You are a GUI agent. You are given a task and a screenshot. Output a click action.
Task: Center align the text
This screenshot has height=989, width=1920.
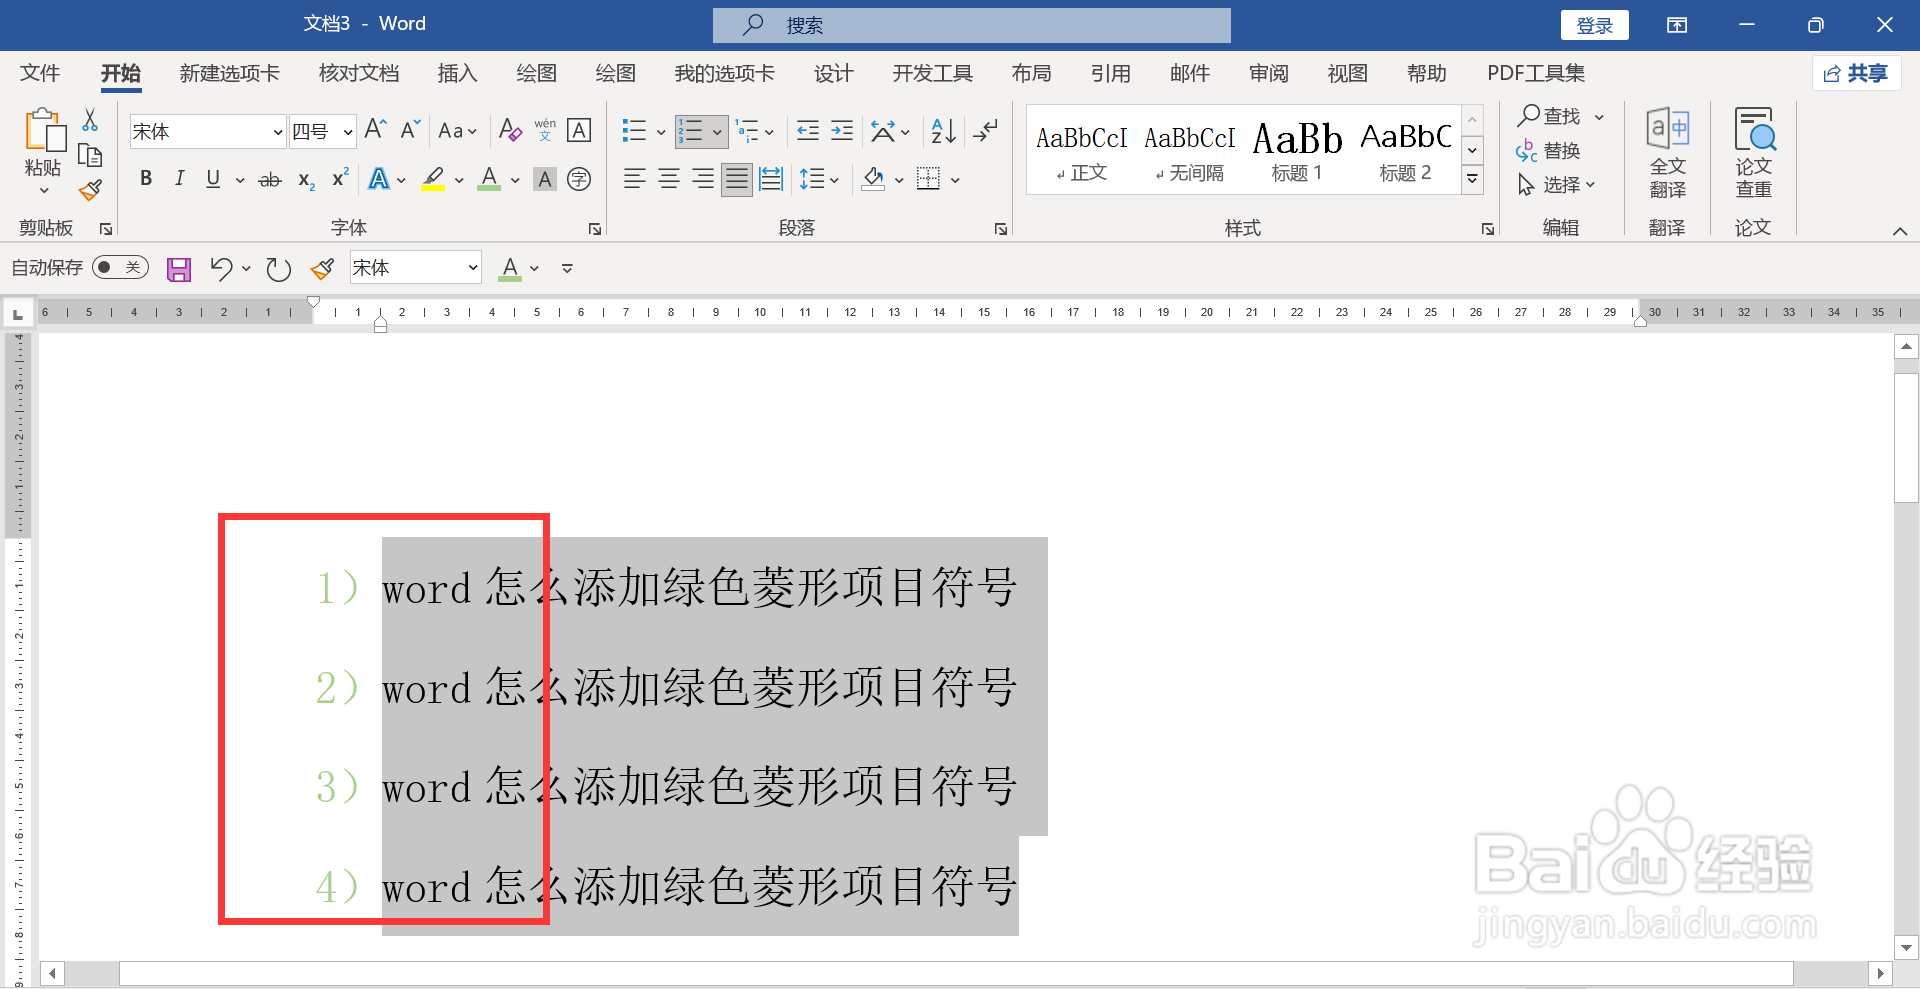[669, 180]
